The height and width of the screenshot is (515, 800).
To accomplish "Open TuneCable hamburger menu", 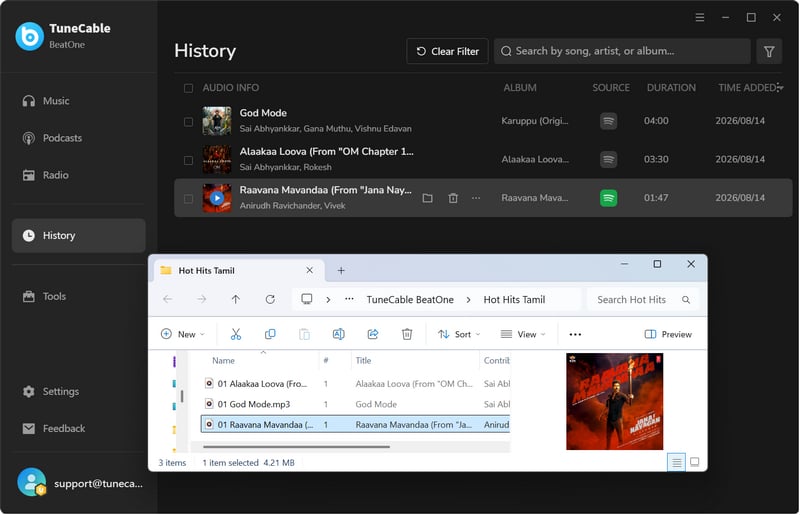I will pyautogui.click(x=699, y=17).
